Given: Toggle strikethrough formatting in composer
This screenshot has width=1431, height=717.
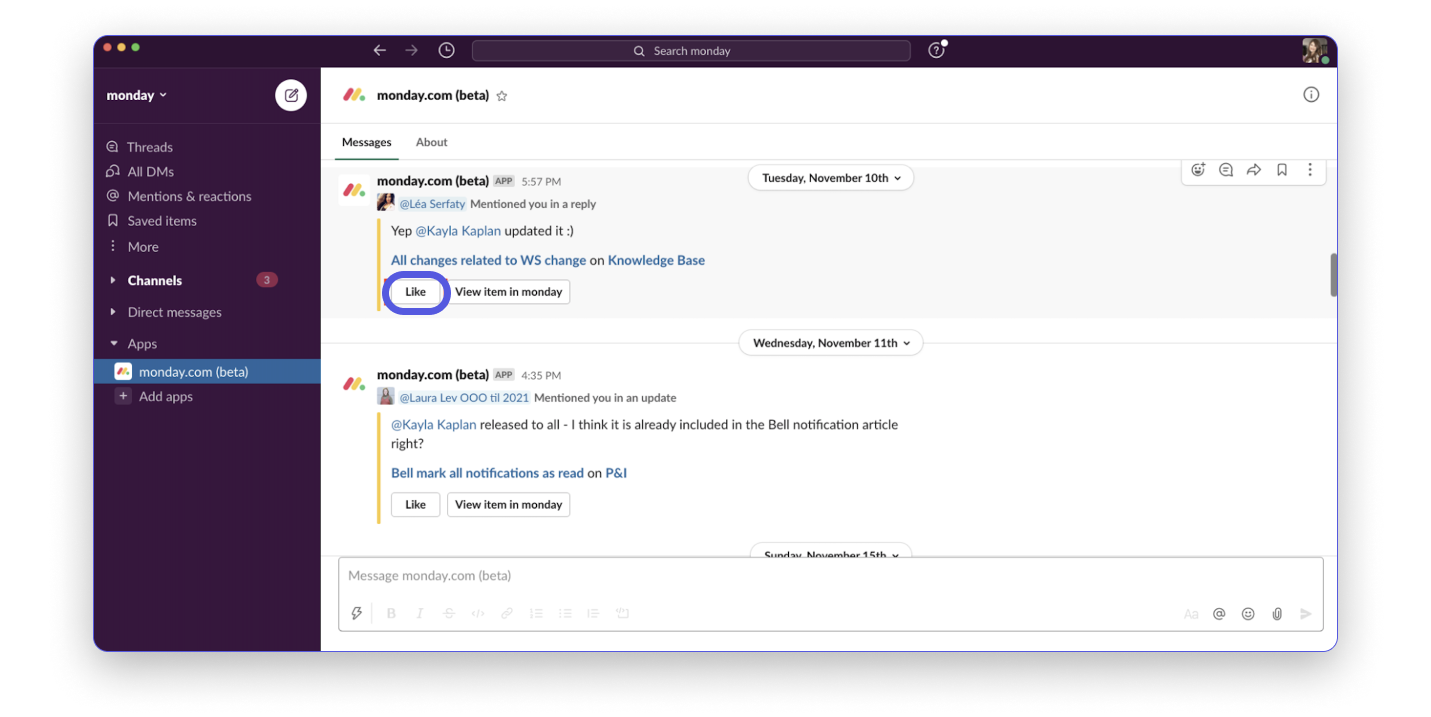Looking at the screenshot, I should click(449, 614).
